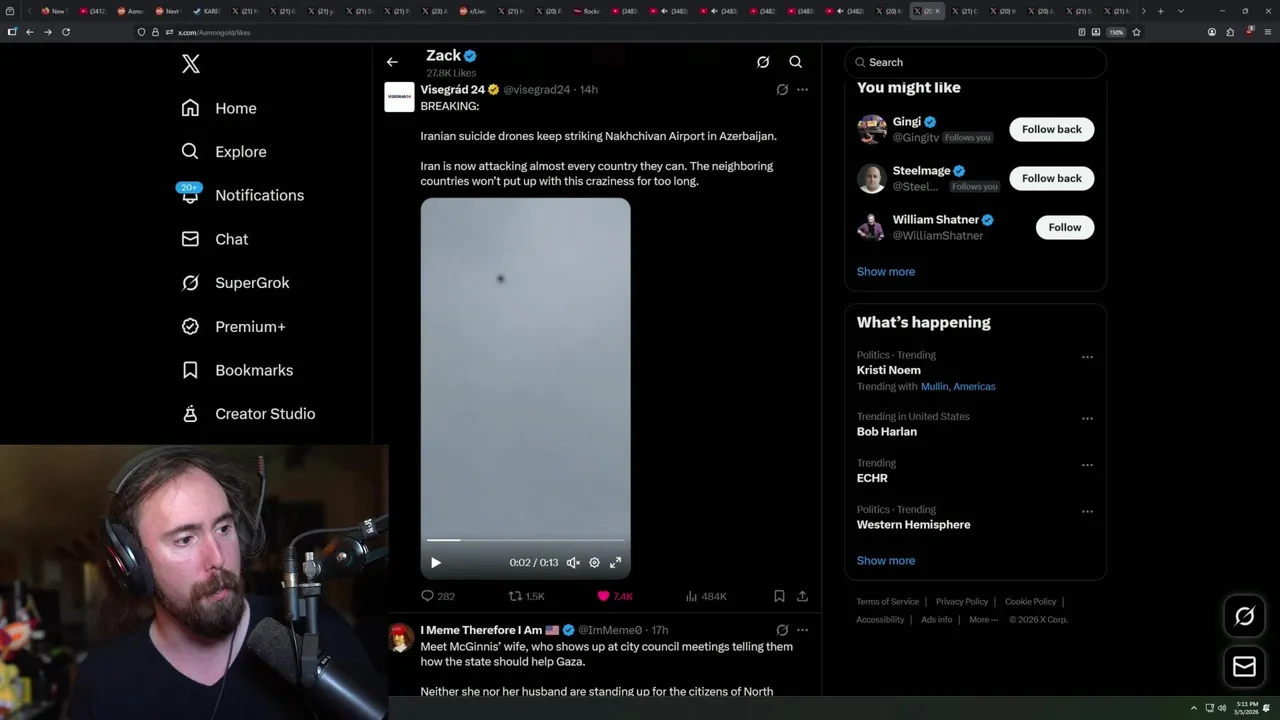1280x720 pixels.
Task: Reply to the post with 282 comments
Action: pyautogui.click(x=438, y=596)
